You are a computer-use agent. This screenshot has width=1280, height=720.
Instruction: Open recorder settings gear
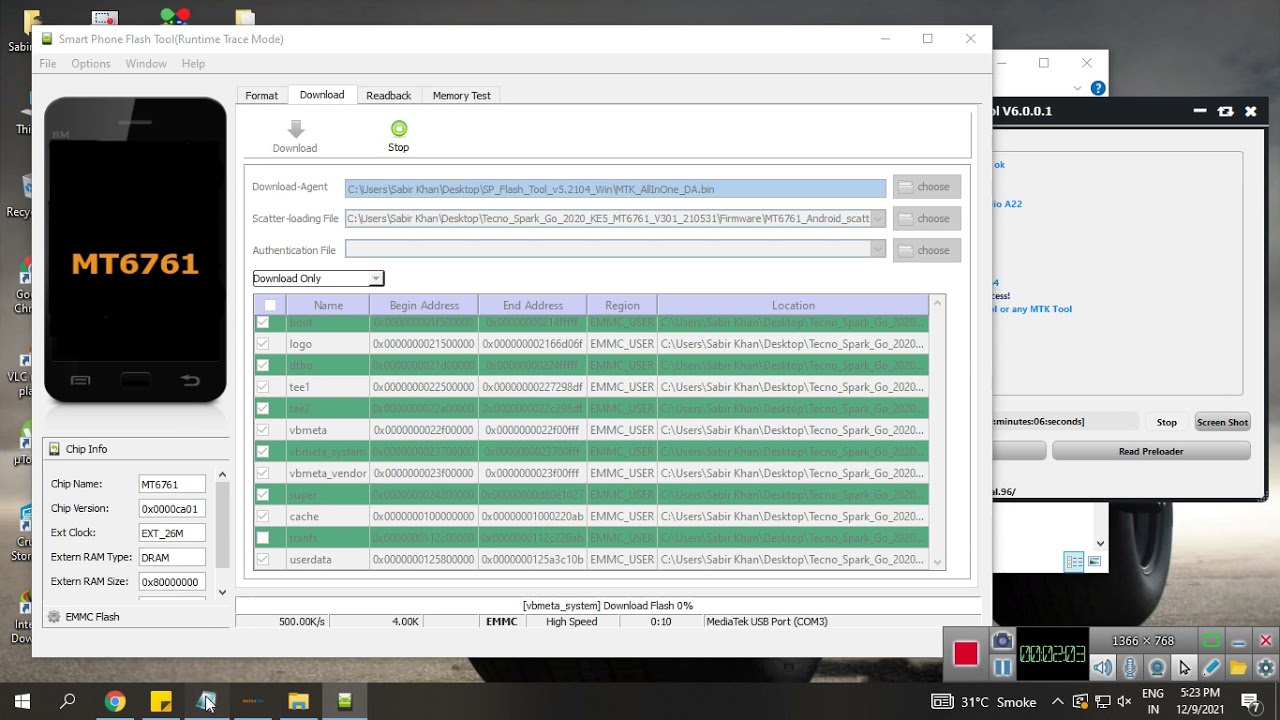[1265, 667]
